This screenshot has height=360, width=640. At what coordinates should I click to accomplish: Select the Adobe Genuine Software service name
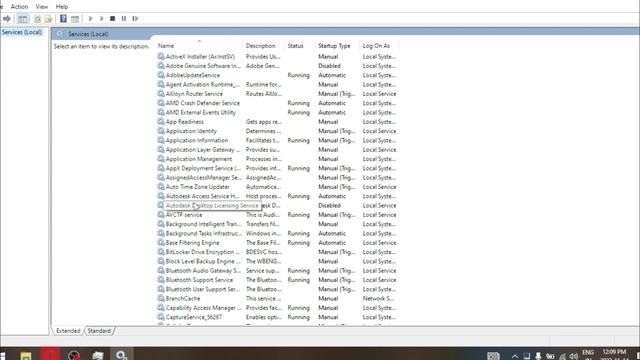tap(203, 66)
